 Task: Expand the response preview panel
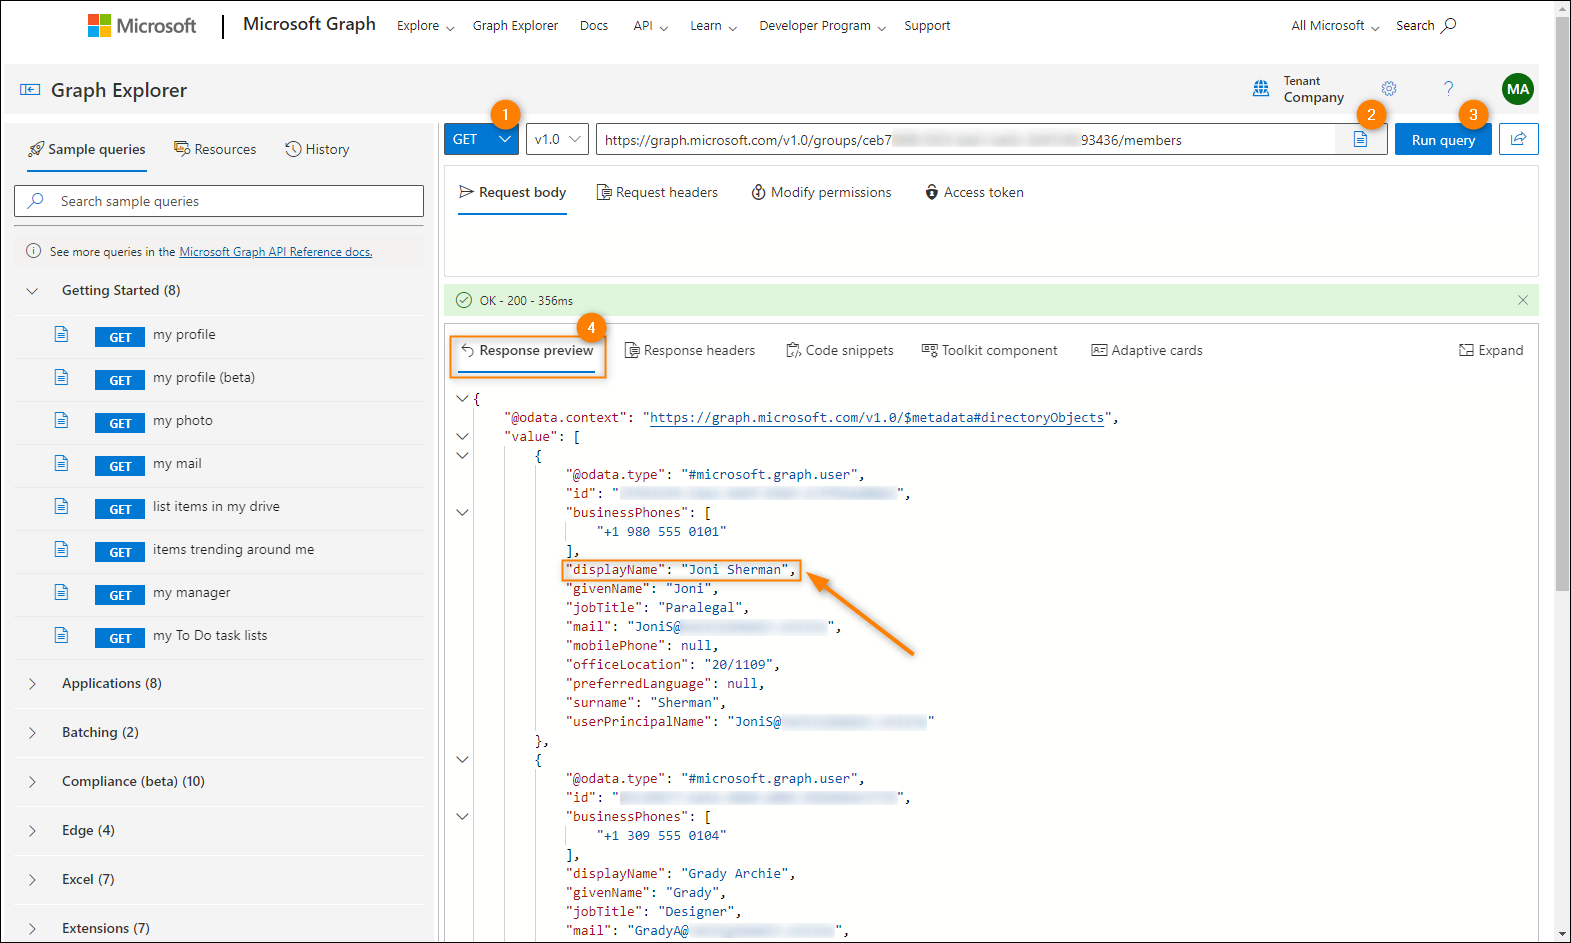click(x=1491, y=350)
